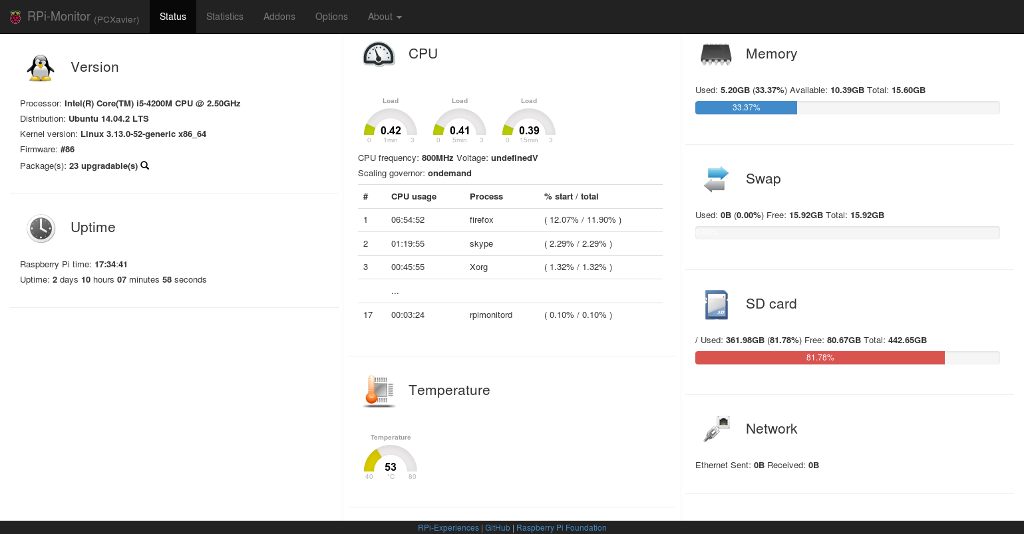Click the temperature gauge showing 53

point(391,458)
